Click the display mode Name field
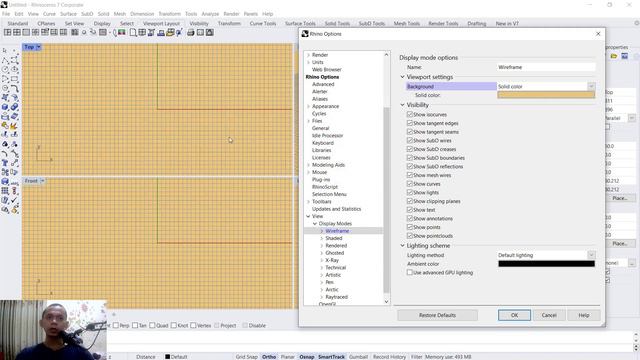The width and height of the screenshot is (640, 360). coord(546,67)
